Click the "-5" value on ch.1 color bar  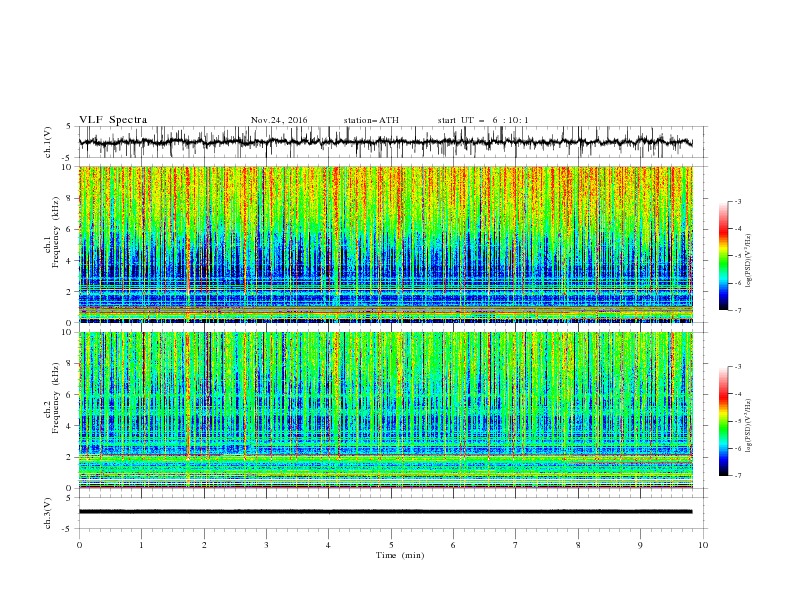pos(738,256)
